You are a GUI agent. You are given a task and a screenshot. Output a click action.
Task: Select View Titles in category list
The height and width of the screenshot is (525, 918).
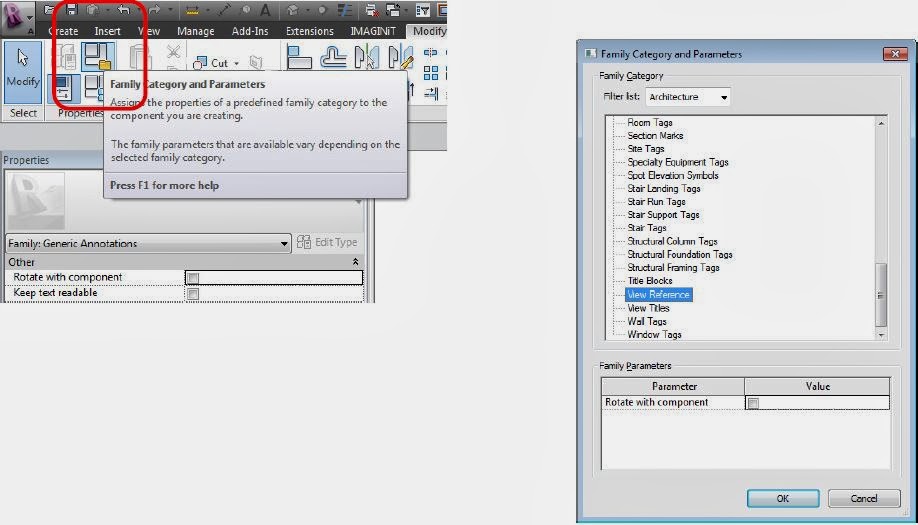pyautogui.click(x=648, y=308)
